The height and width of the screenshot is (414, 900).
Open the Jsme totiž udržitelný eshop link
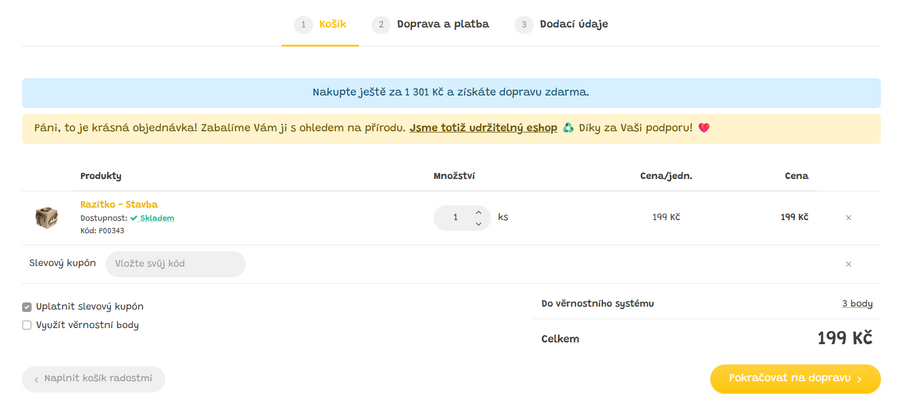coord(483,128)
